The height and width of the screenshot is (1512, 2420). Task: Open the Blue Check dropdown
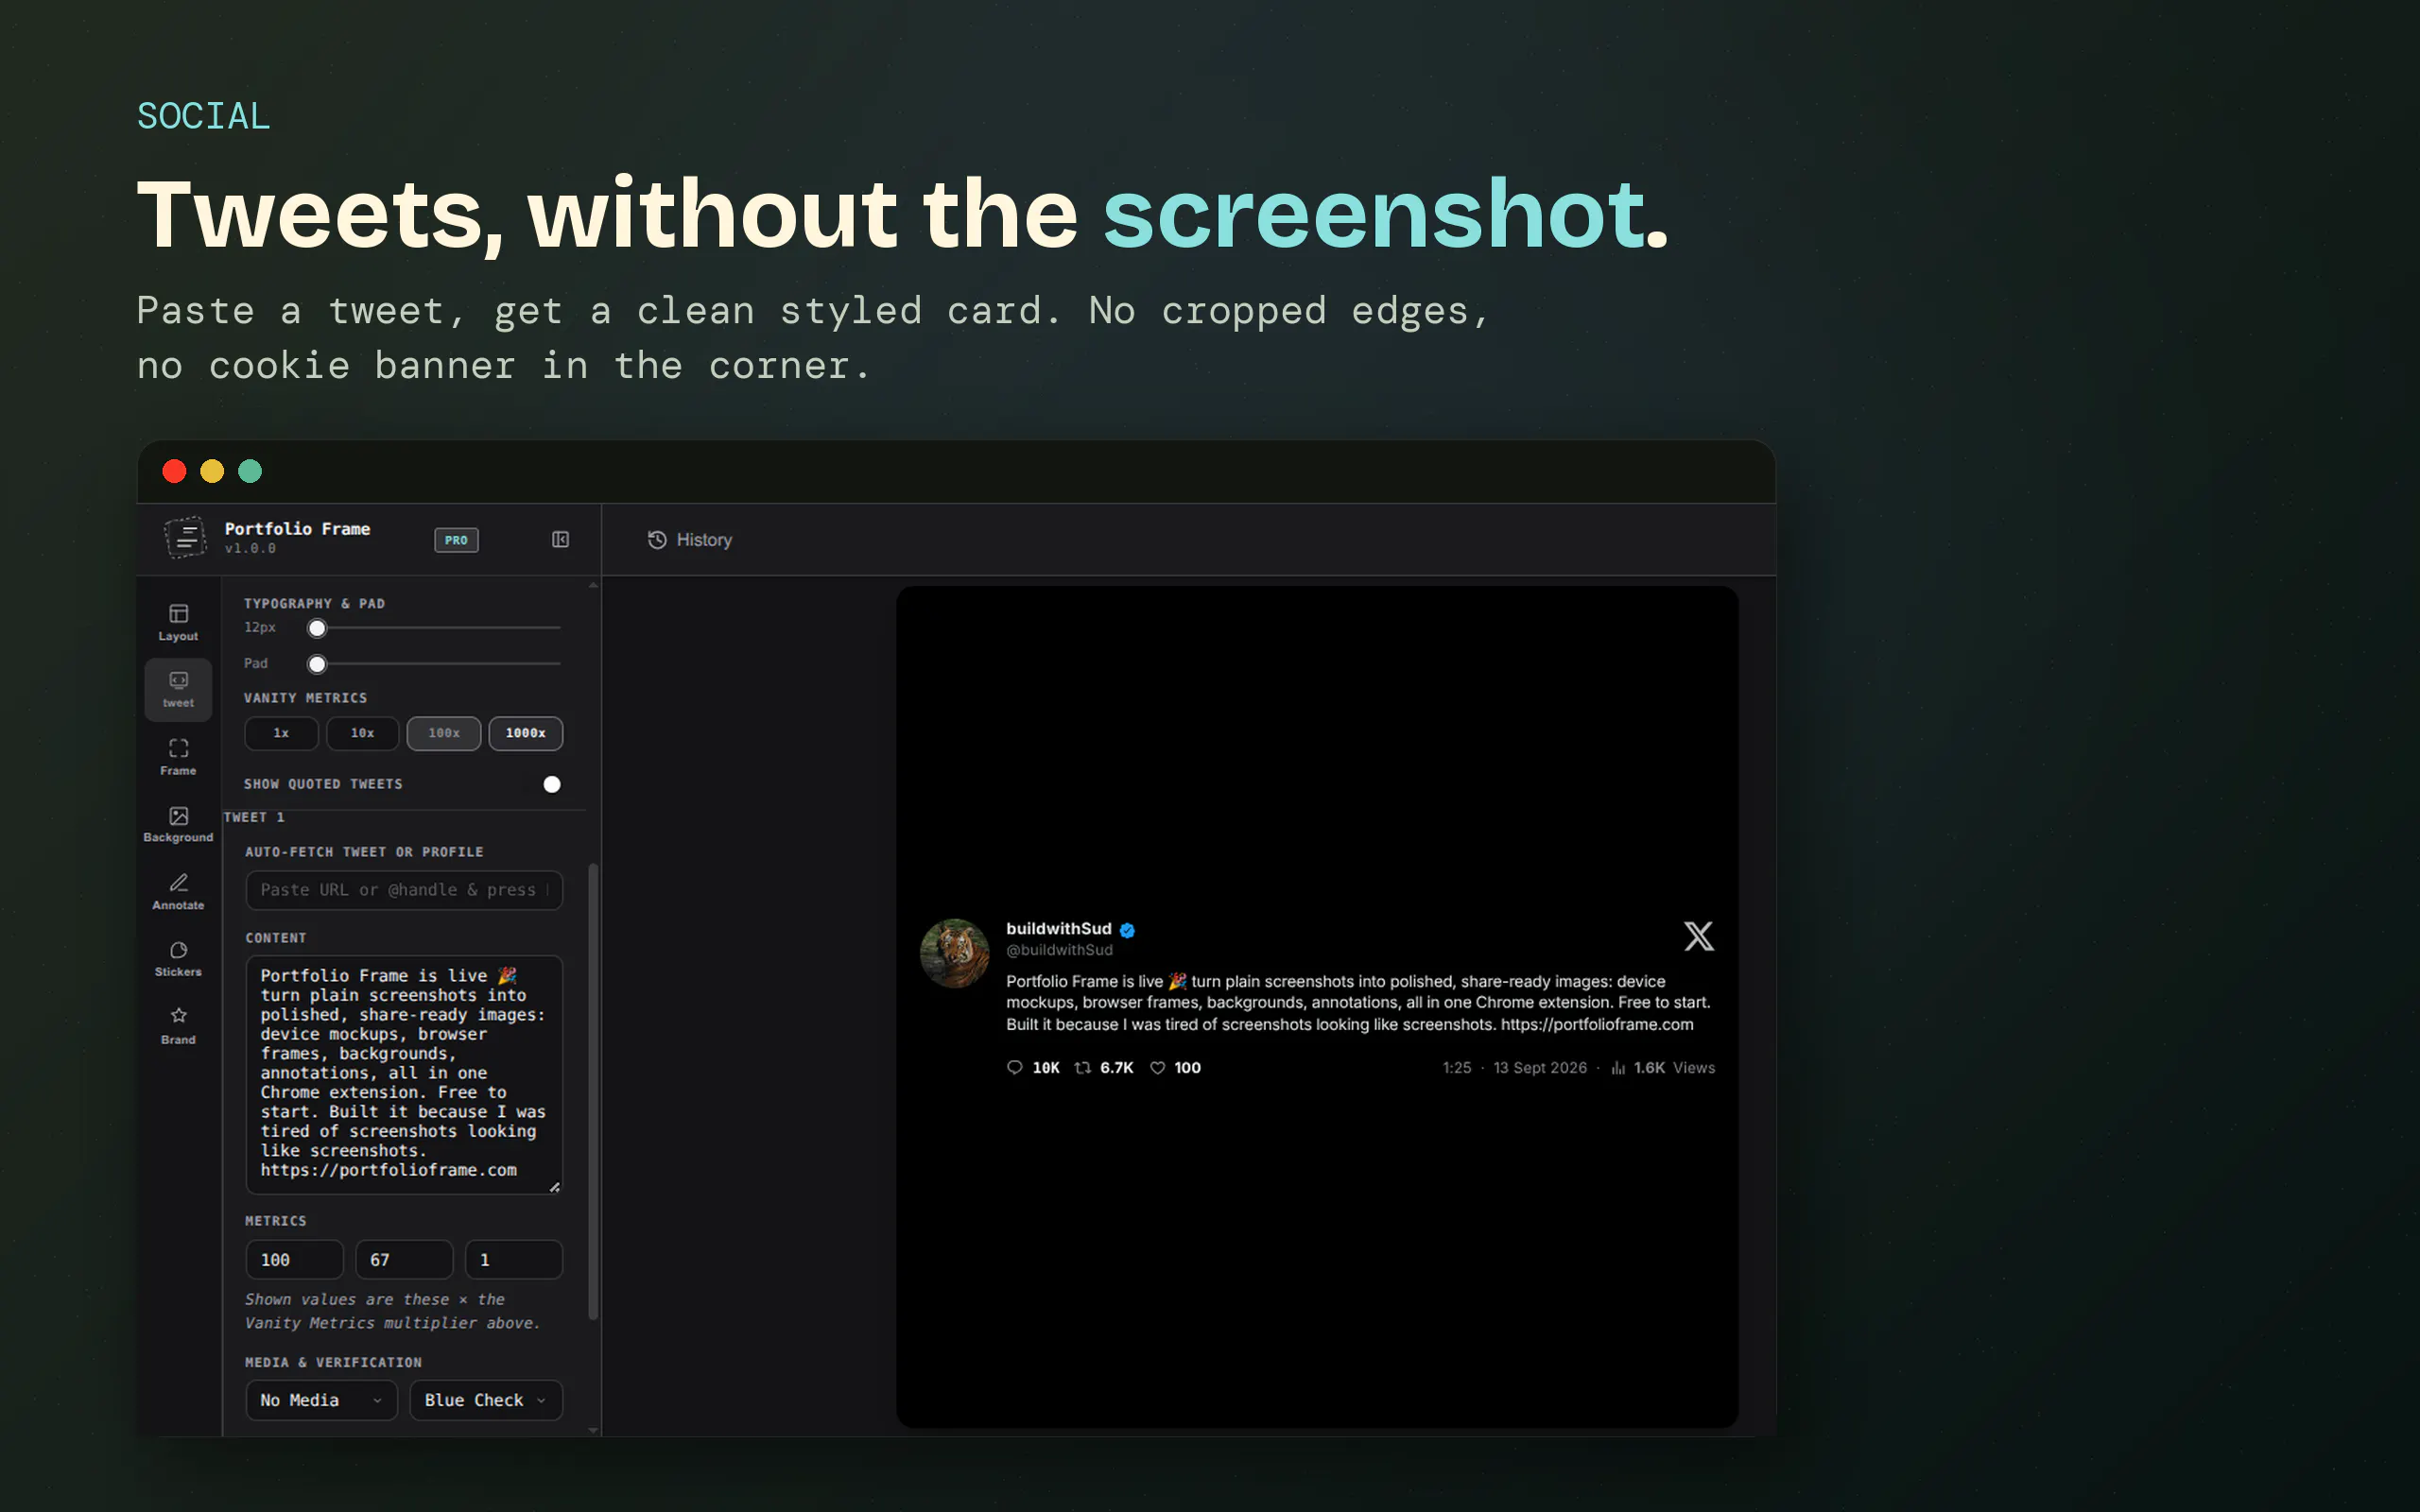coord(486,1400)
